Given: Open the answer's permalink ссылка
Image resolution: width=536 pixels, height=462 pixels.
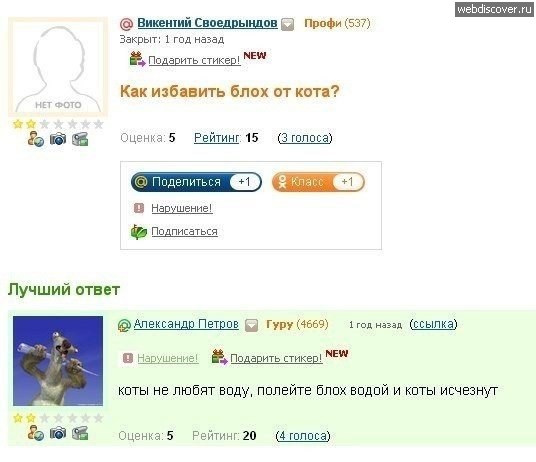Looking at the screenshot, I should tap(433, 324).
